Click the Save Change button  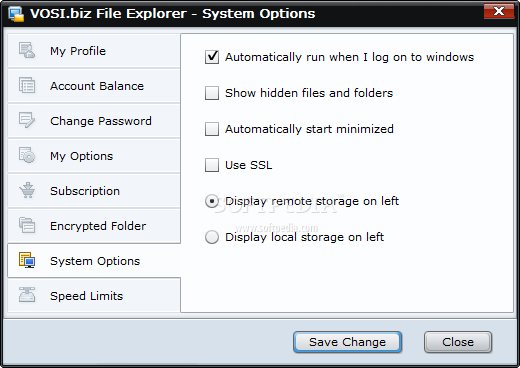[347, 342]
